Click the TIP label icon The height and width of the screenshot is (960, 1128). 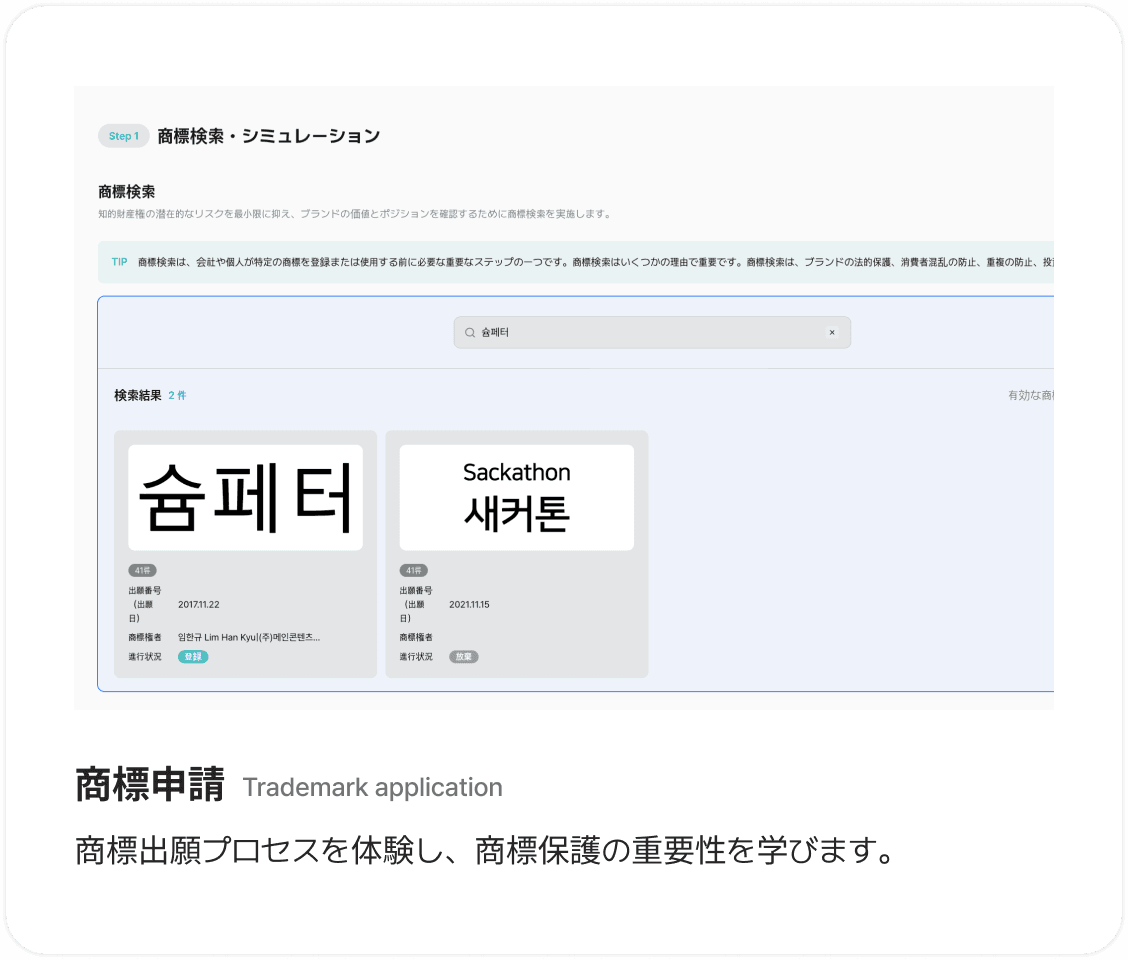[x=117, y=261]
